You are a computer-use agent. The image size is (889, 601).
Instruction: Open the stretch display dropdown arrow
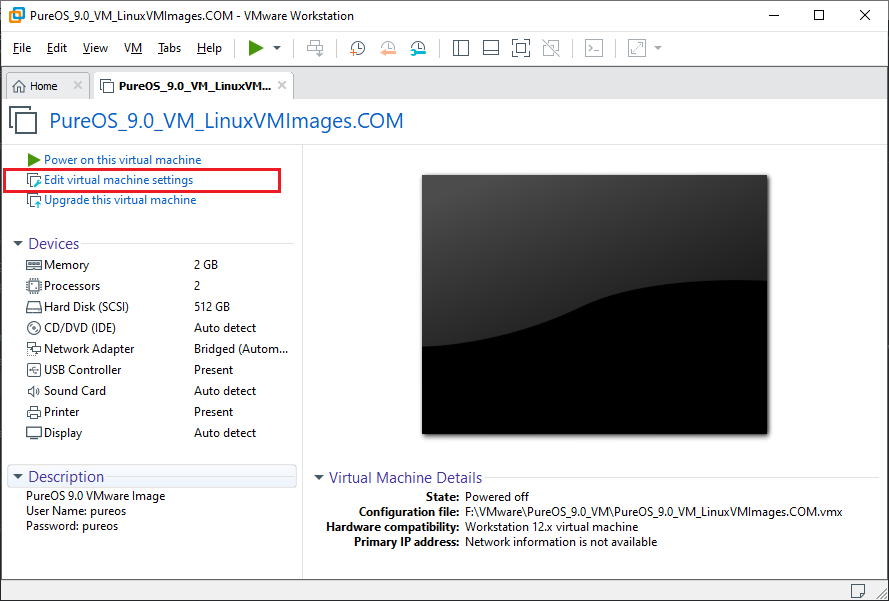pyautogui.click(x=658, y=48)
